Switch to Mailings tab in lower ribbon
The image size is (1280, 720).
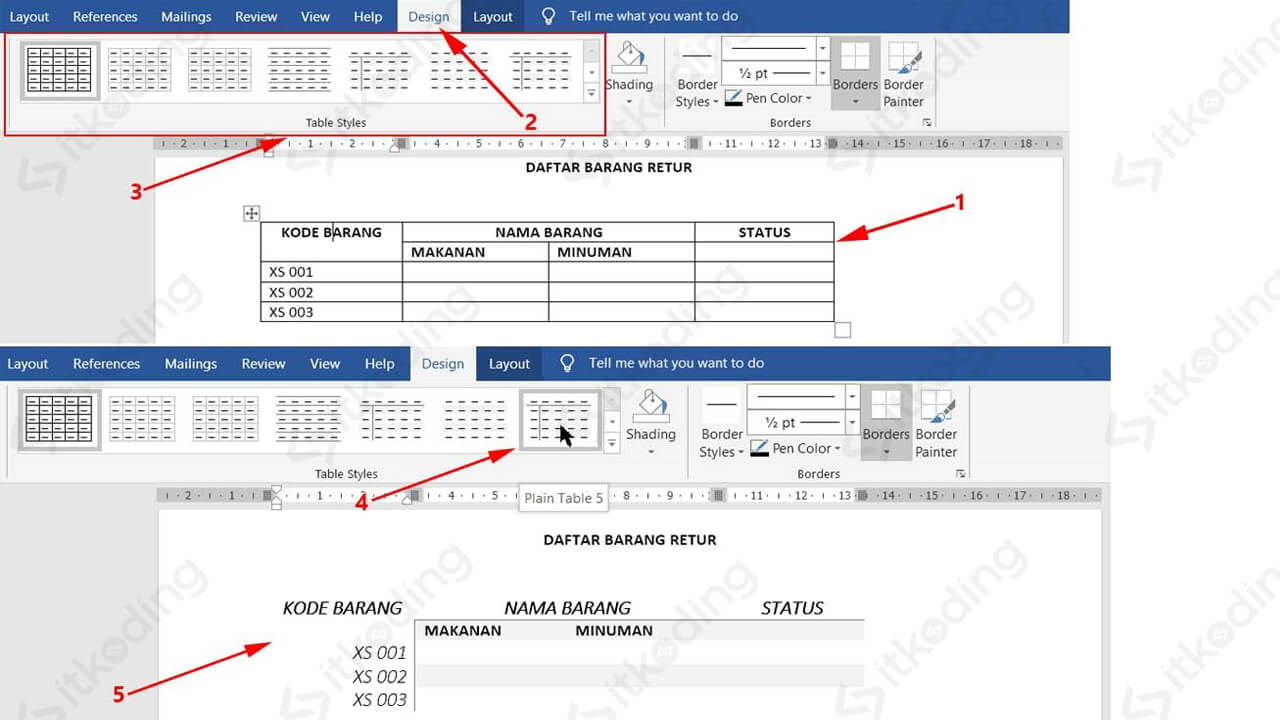[x=191, y=364]
